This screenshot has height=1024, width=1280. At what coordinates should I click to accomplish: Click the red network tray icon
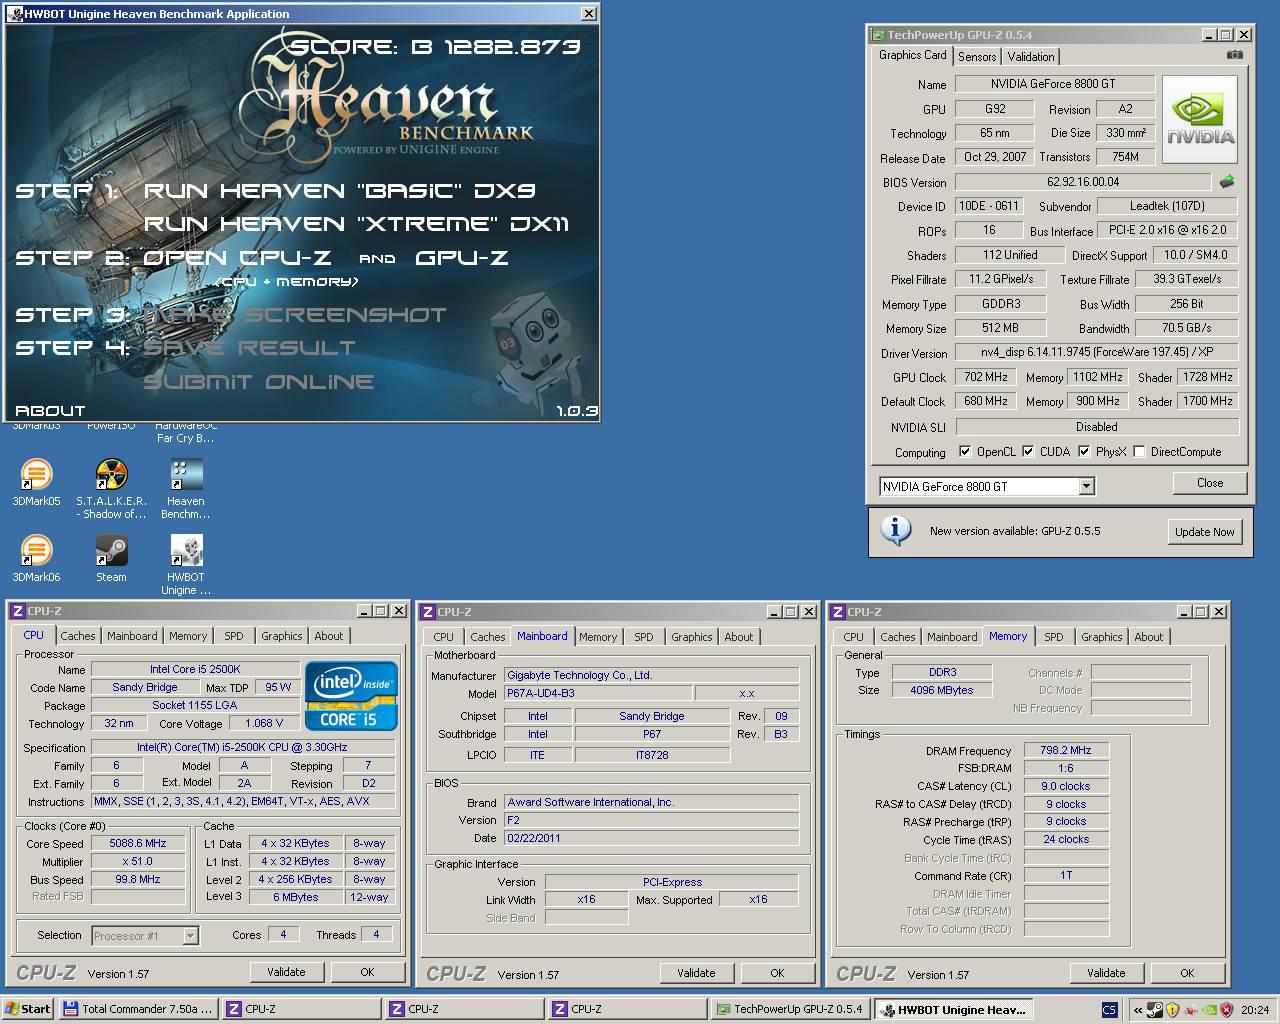click(1190, 1009)
